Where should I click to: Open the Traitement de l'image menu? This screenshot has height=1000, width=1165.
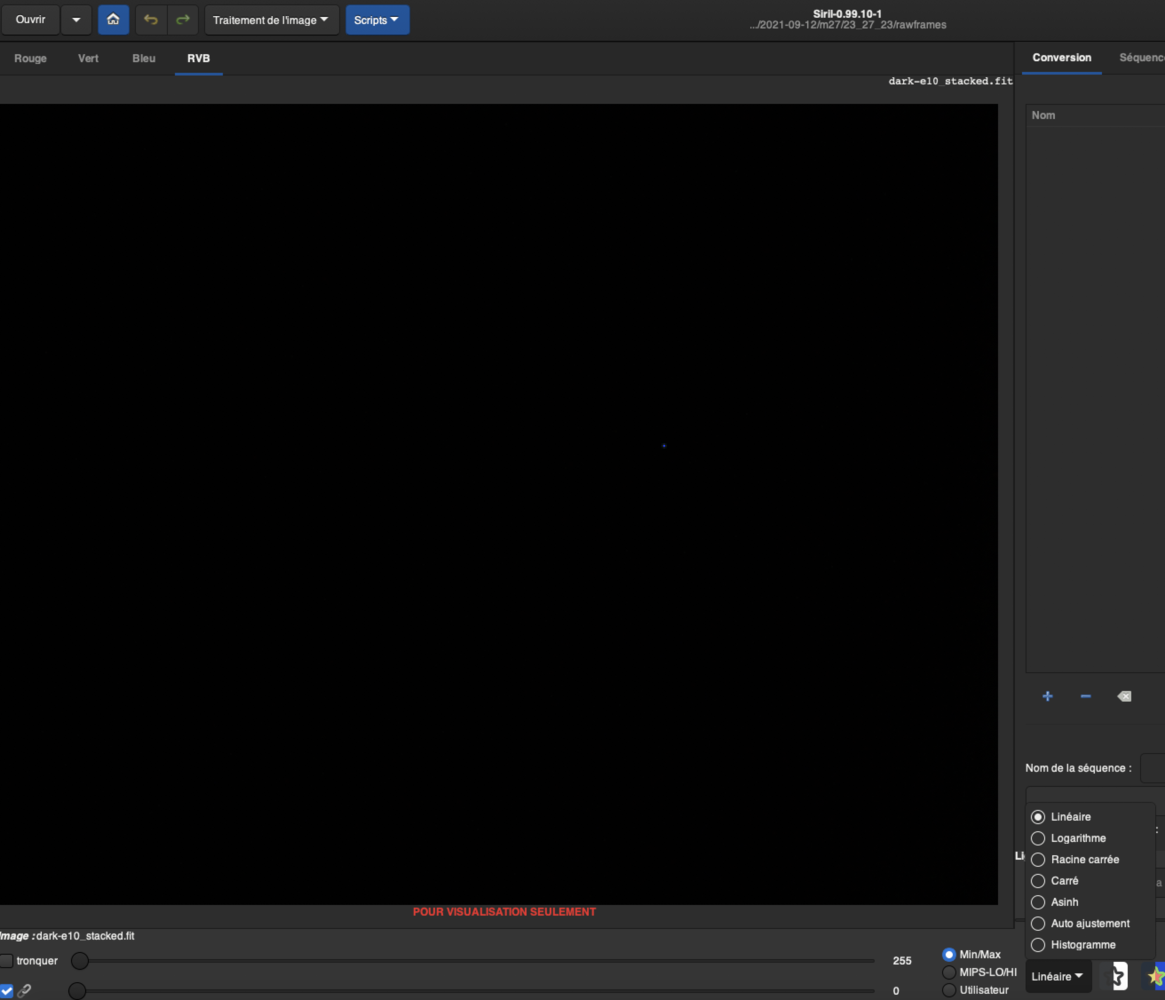click(x=271, y=19)
